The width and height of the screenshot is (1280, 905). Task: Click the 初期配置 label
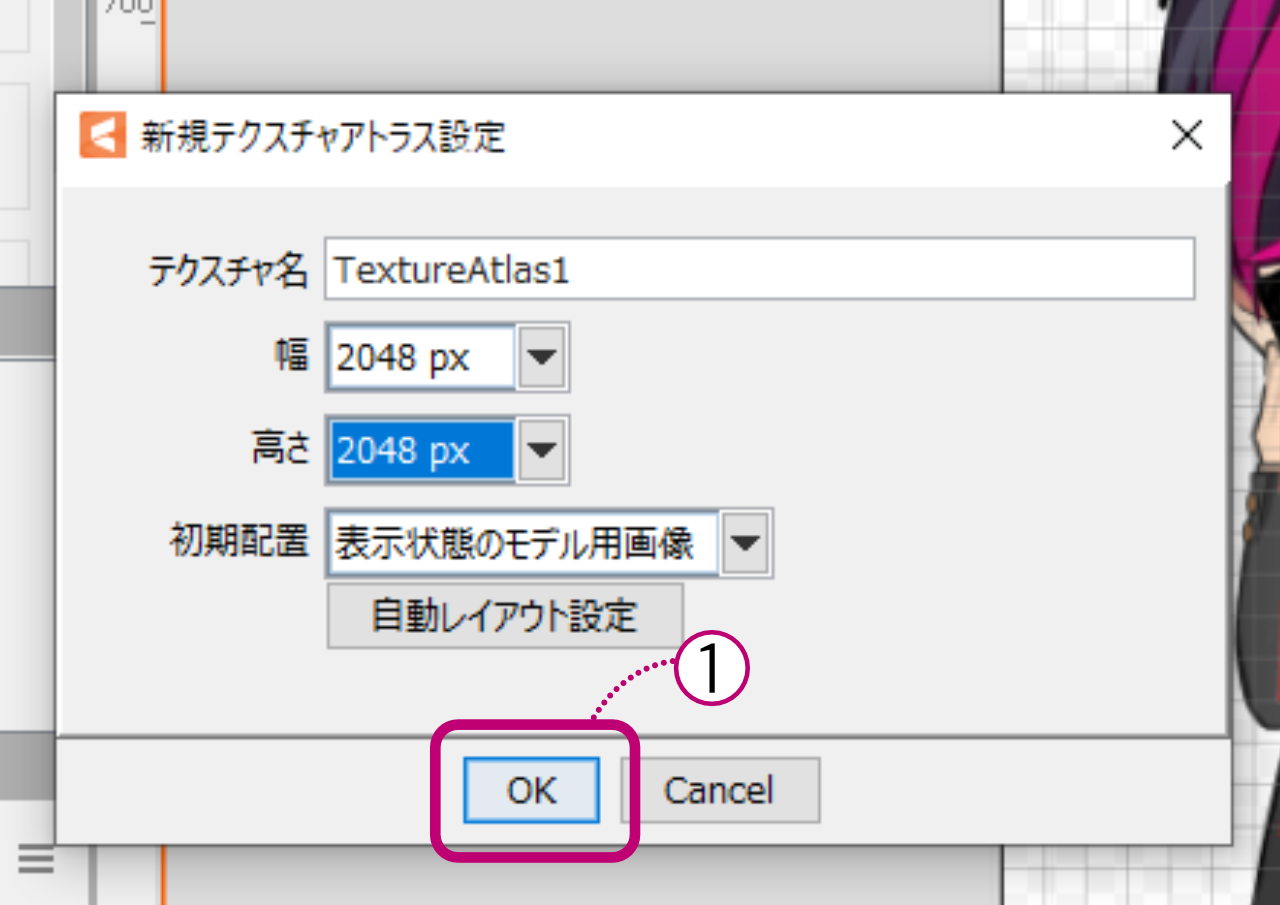pos(238,543)
